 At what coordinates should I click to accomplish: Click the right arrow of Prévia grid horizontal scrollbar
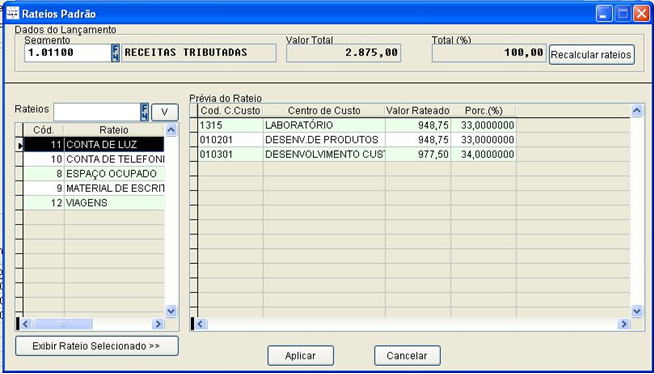[624, 324]
